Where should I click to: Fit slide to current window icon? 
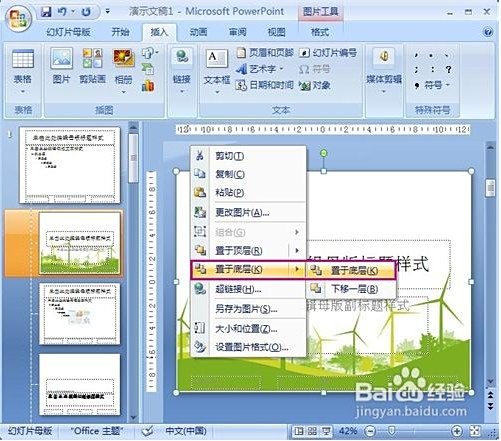pyautogui.click(x=475, y=431)
